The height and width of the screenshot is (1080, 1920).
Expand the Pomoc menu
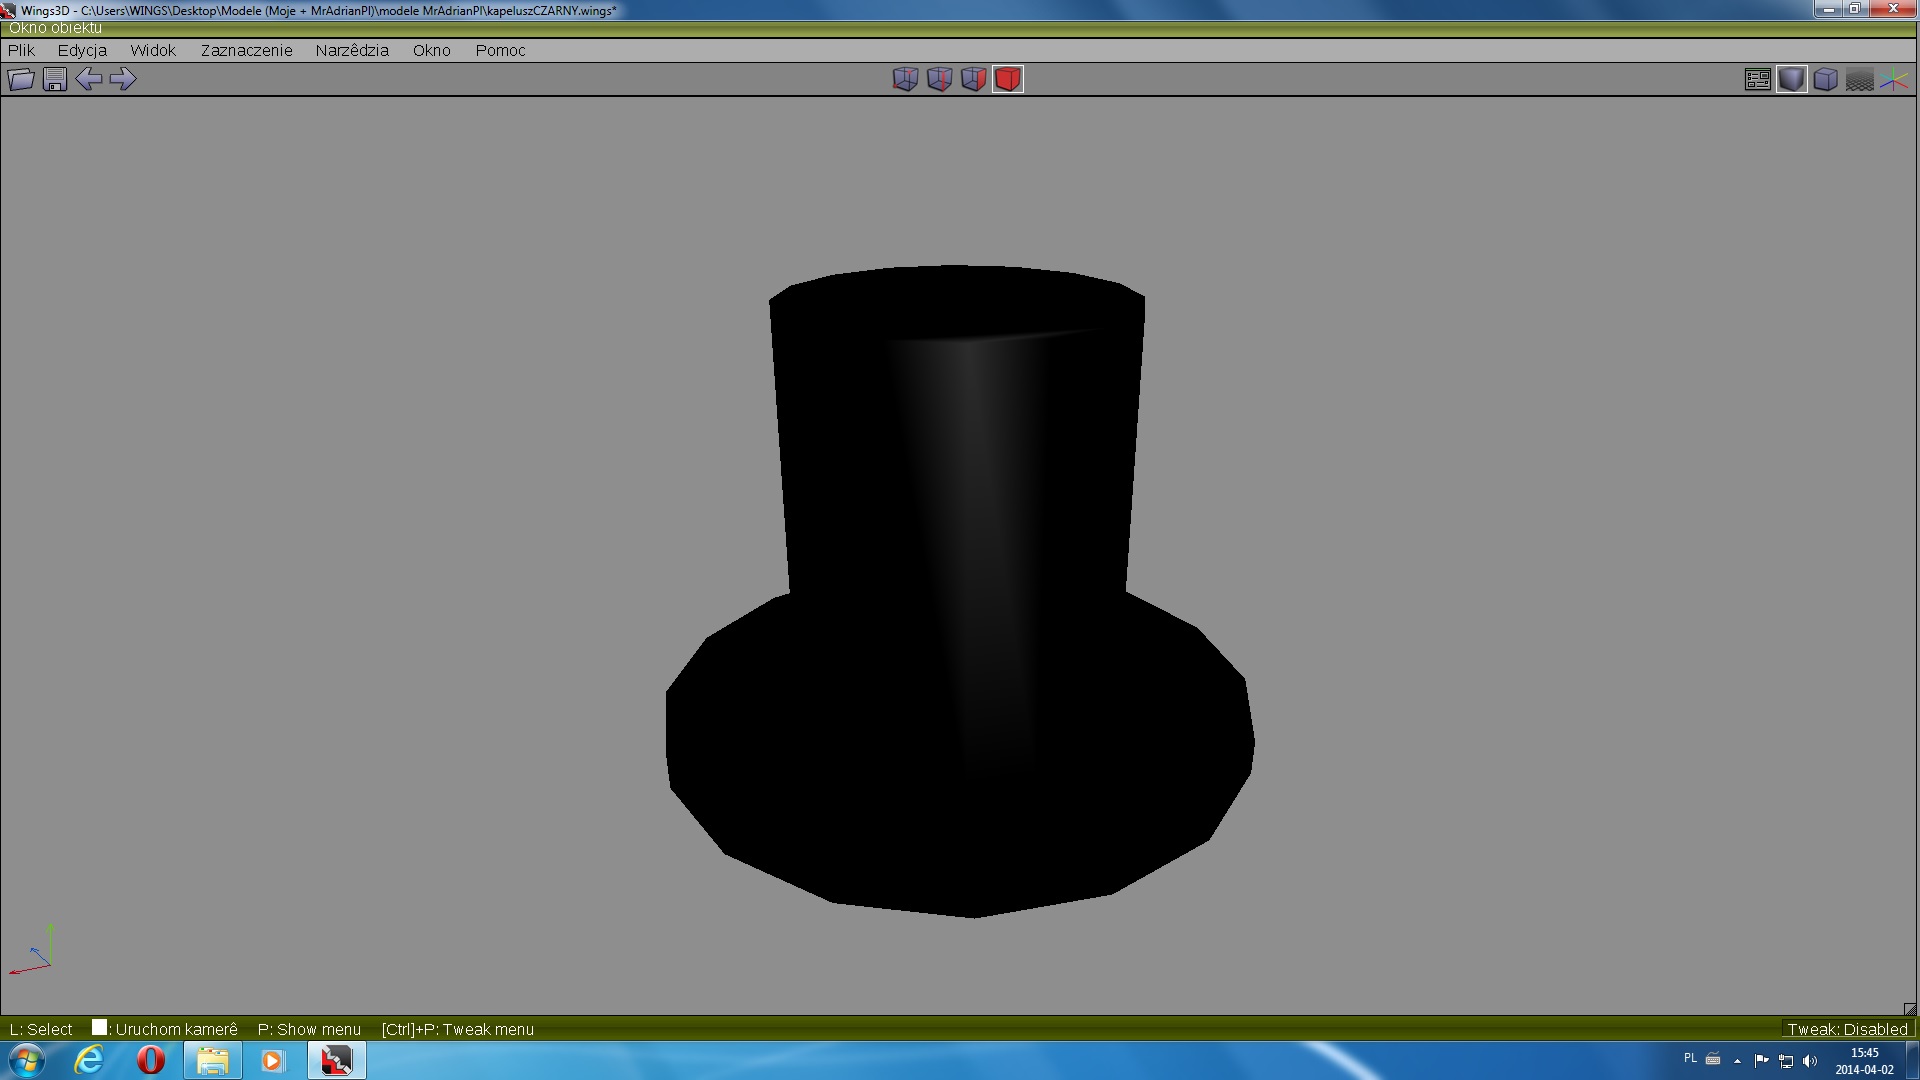[x=500, y=50]
